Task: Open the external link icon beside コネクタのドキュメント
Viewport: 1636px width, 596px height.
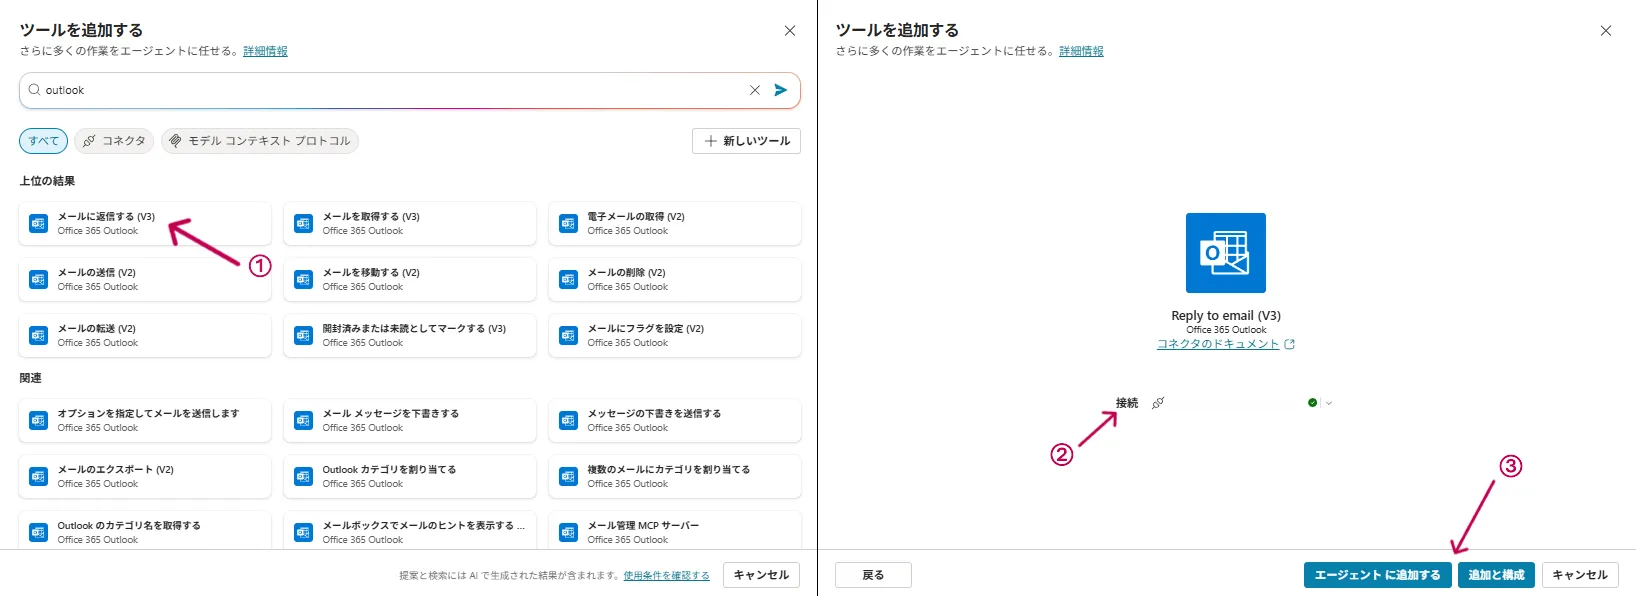Action: pyautogui.click(x=1290, y=344)
